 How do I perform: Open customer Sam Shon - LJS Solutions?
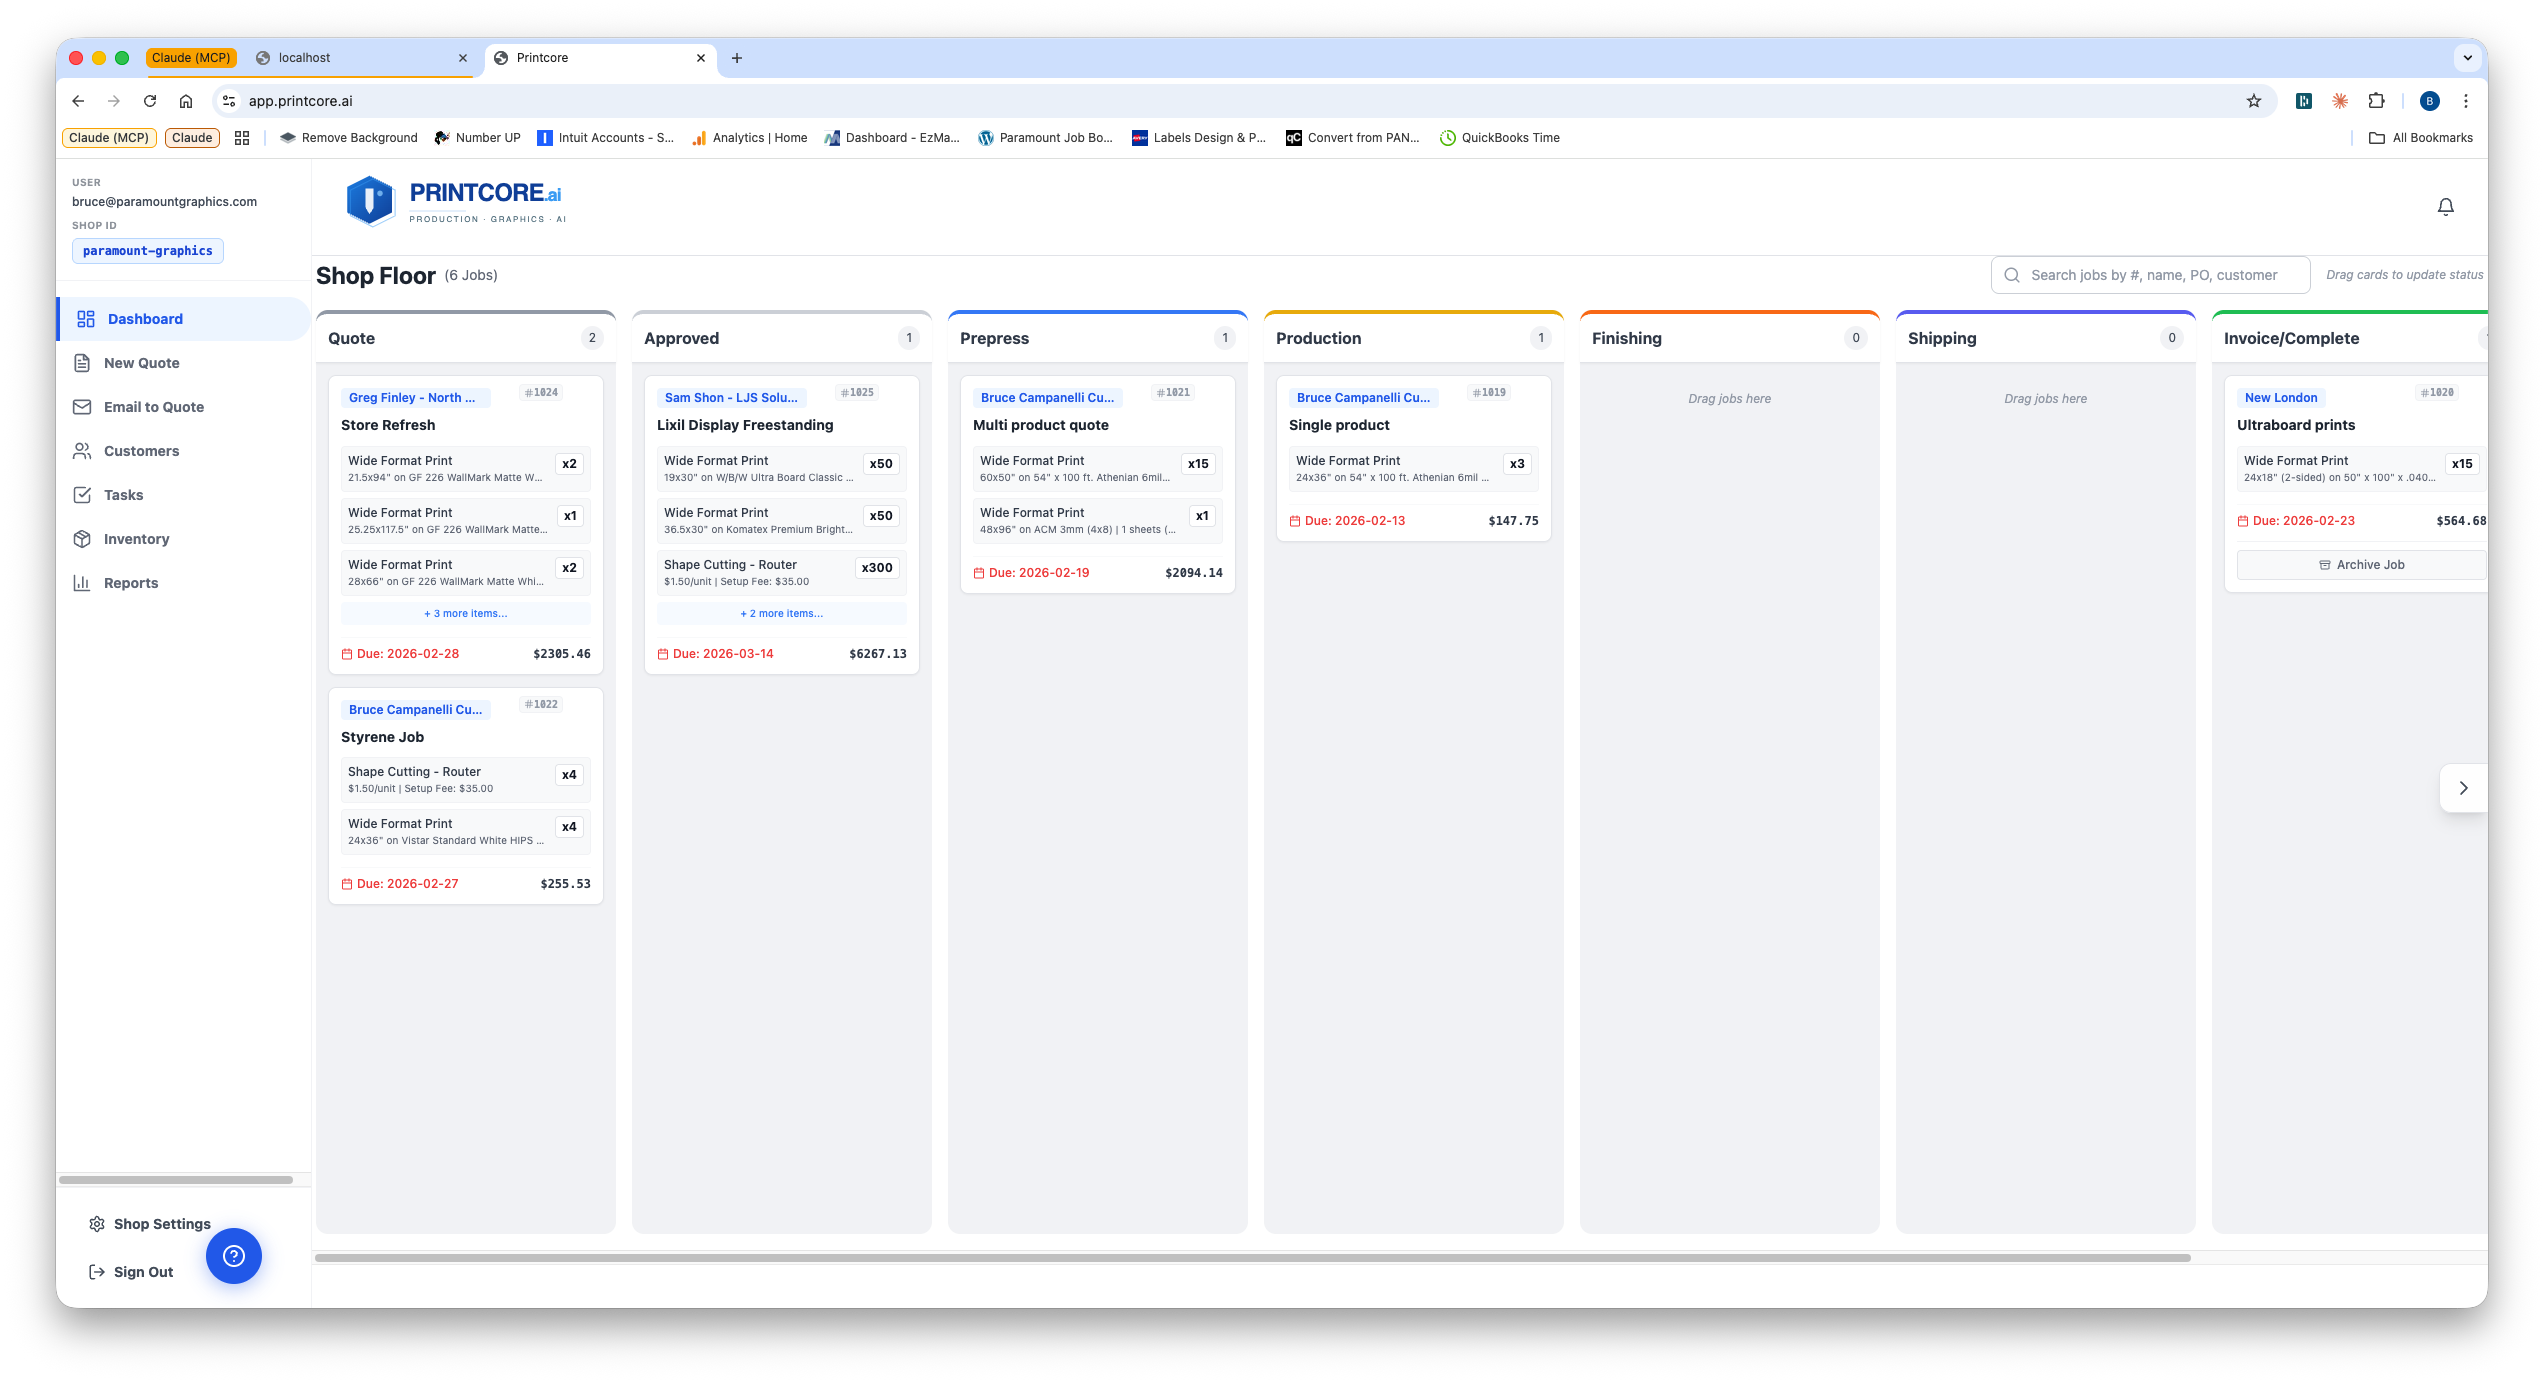click(732, 397)
